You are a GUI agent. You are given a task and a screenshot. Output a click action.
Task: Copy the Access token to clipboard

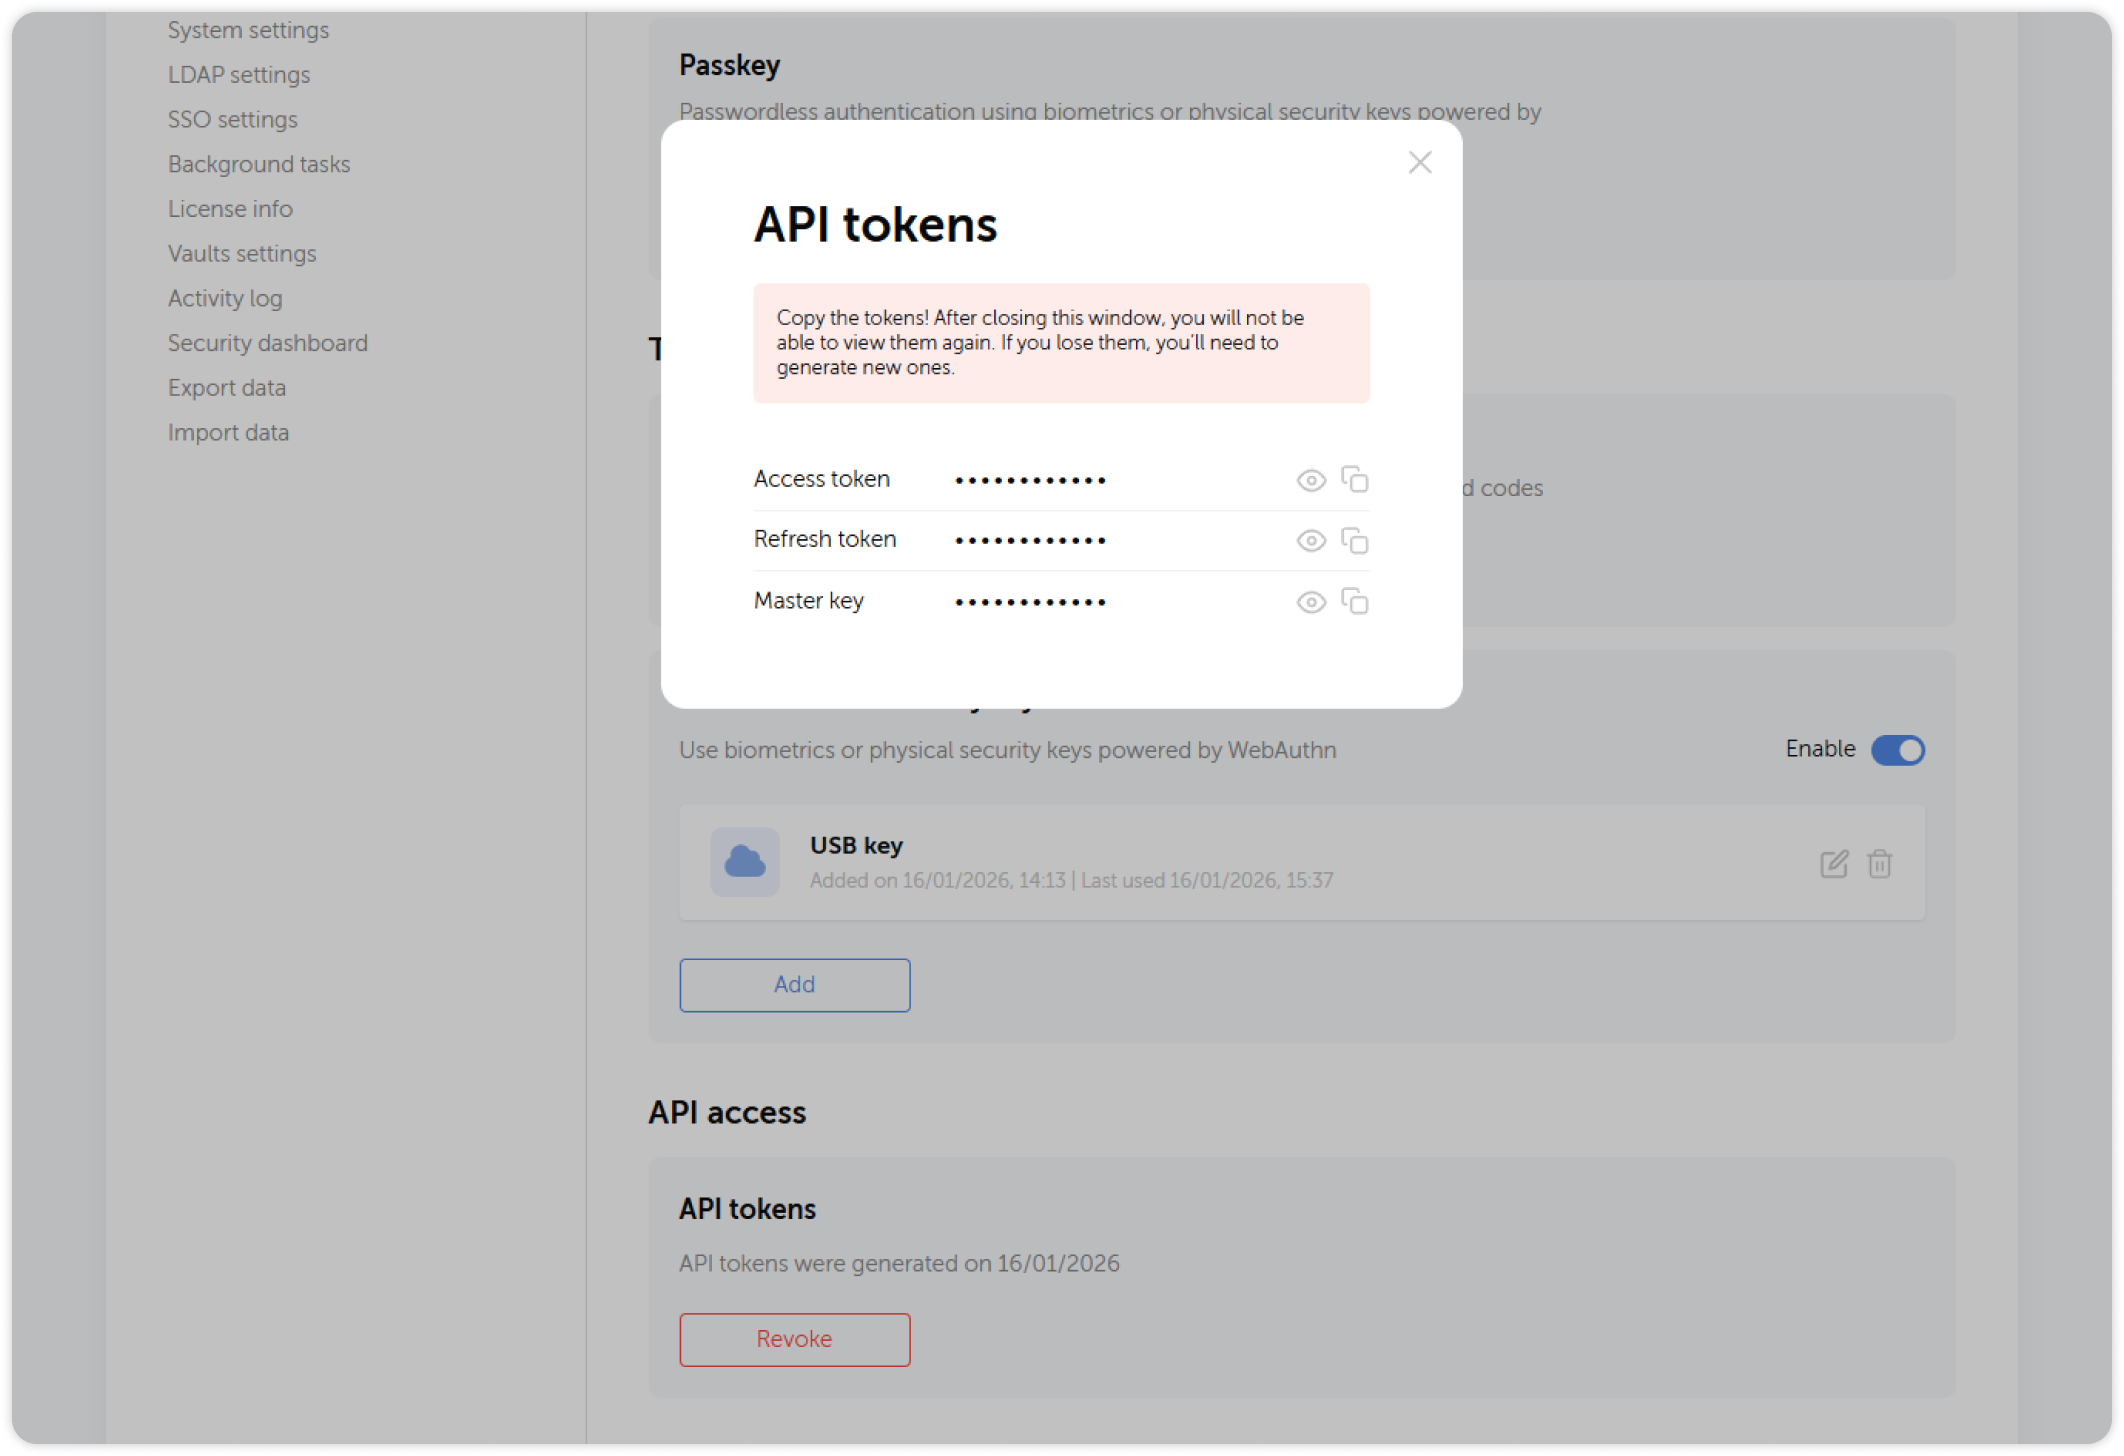point(1356,480)
